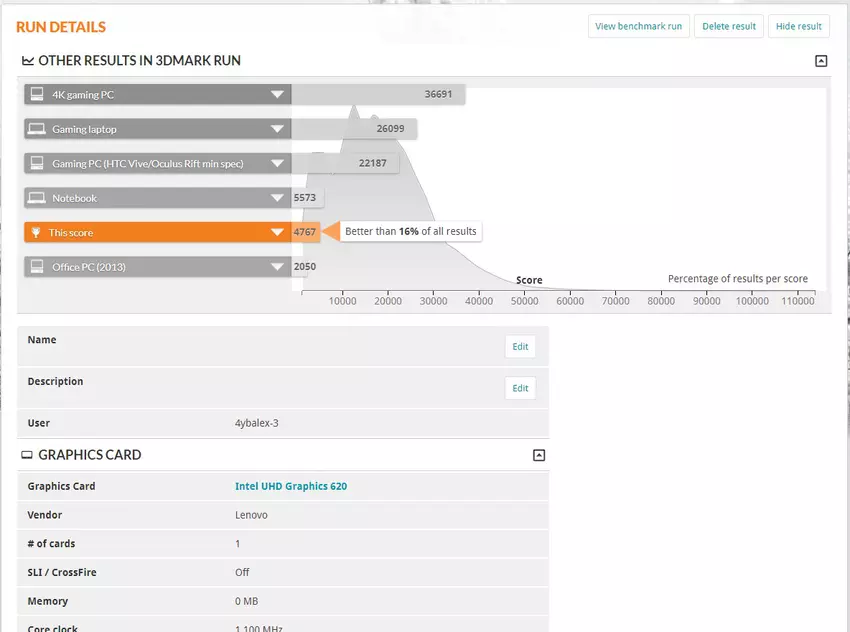This screenshot has width=850, height=632.
Task: Click the 4K gaming PC monitor icon
Action: (x=37, y=95)
